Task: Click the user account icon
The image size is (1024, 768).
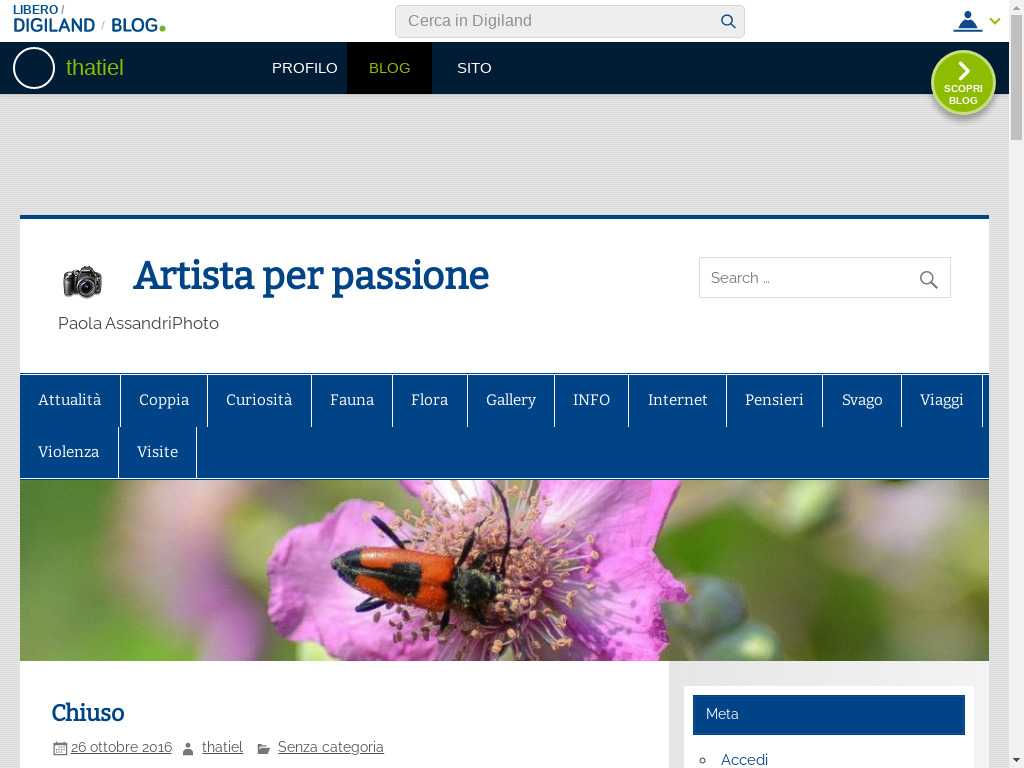Action: 967,21
